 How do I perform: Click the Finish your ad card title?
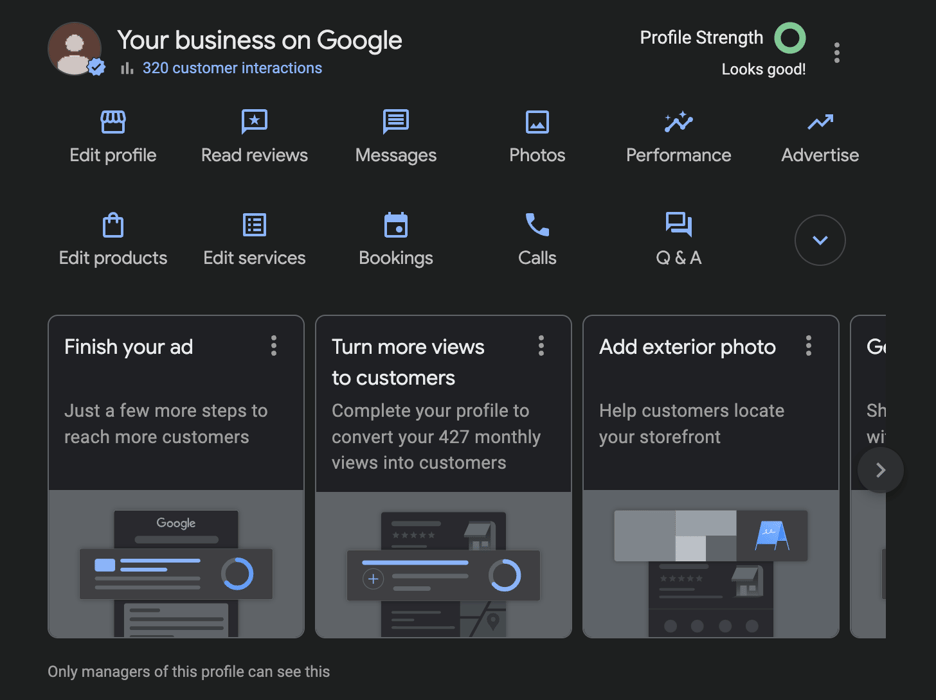click(128, 347)
